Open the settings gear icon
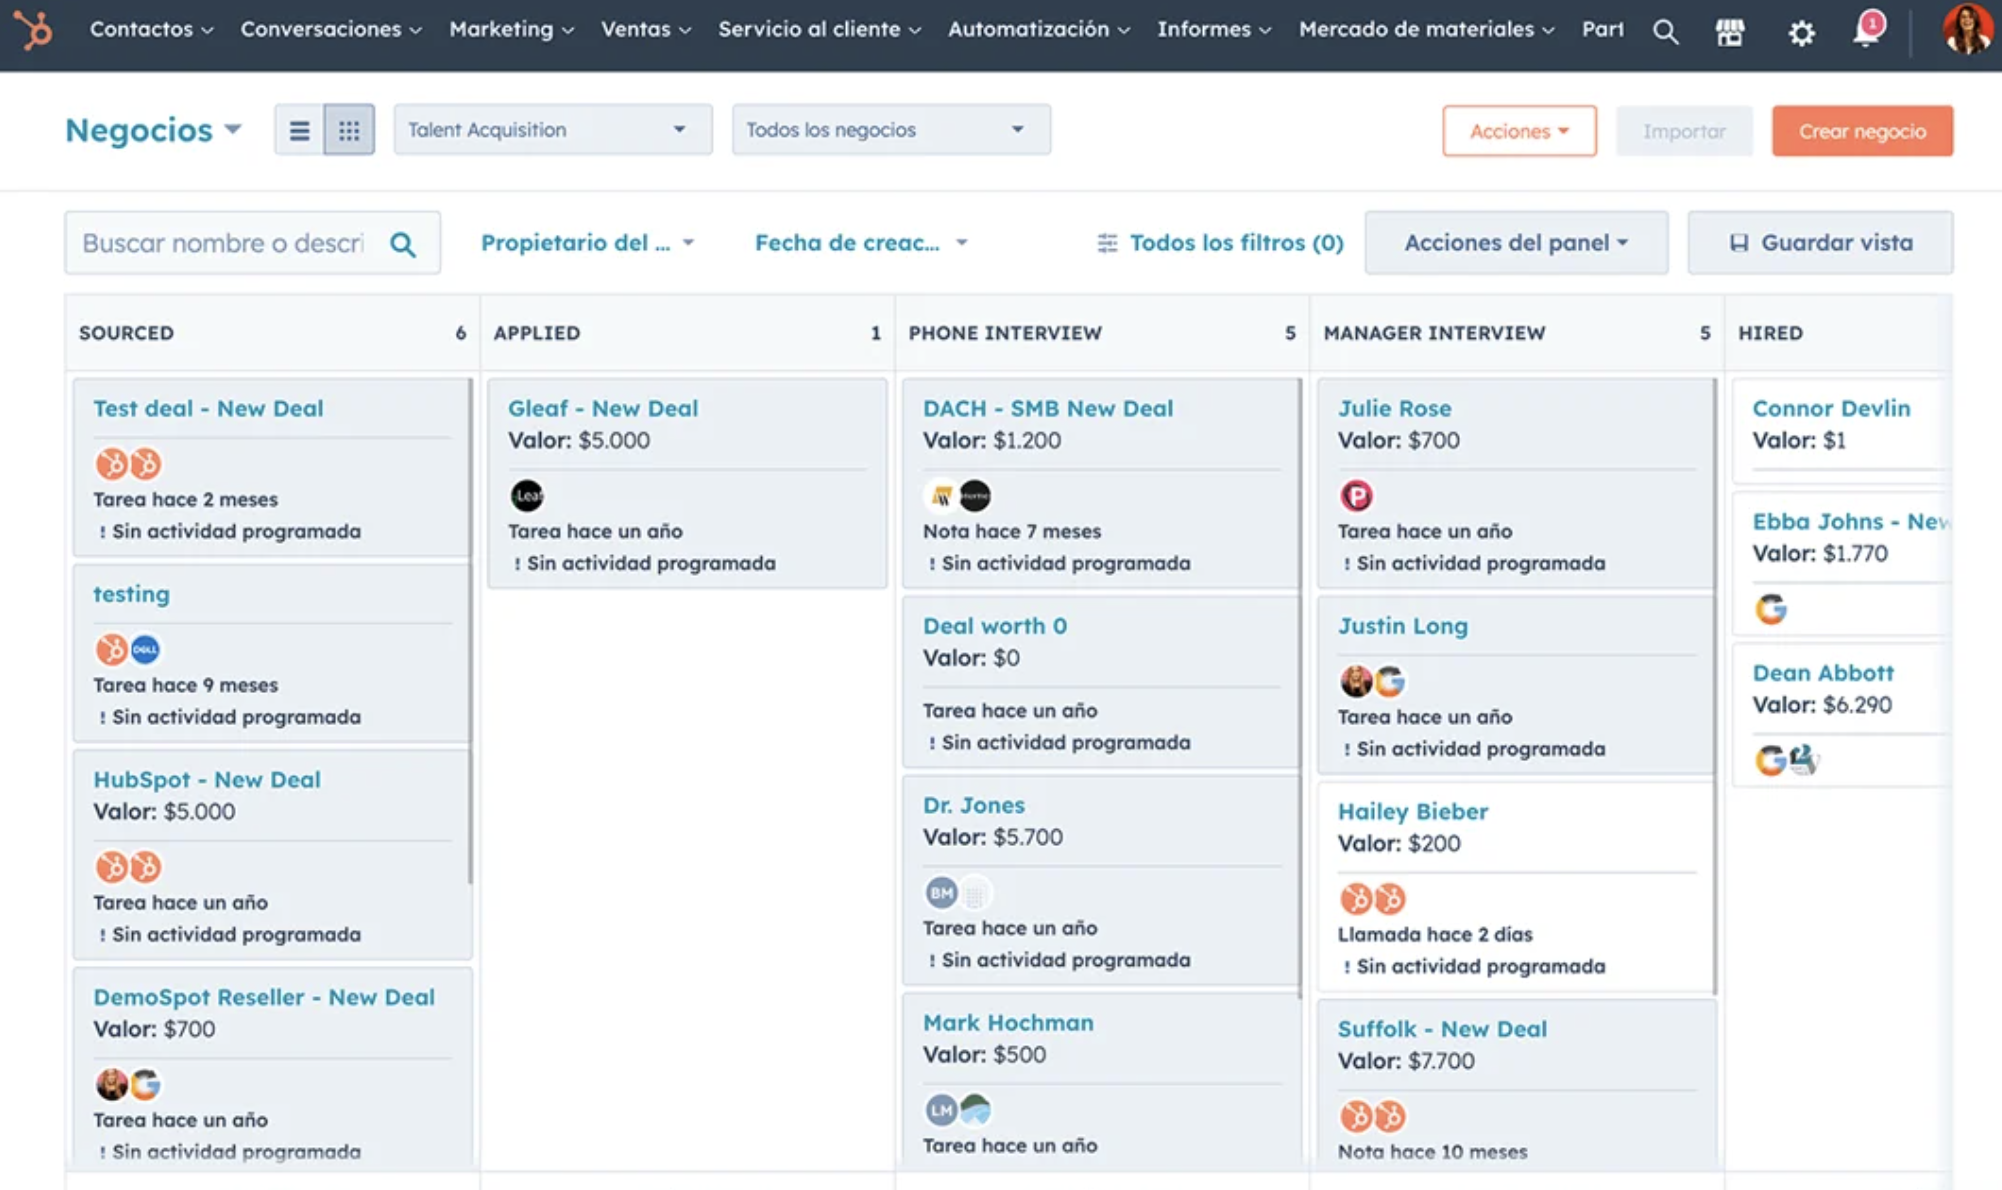 point(1801,33)
